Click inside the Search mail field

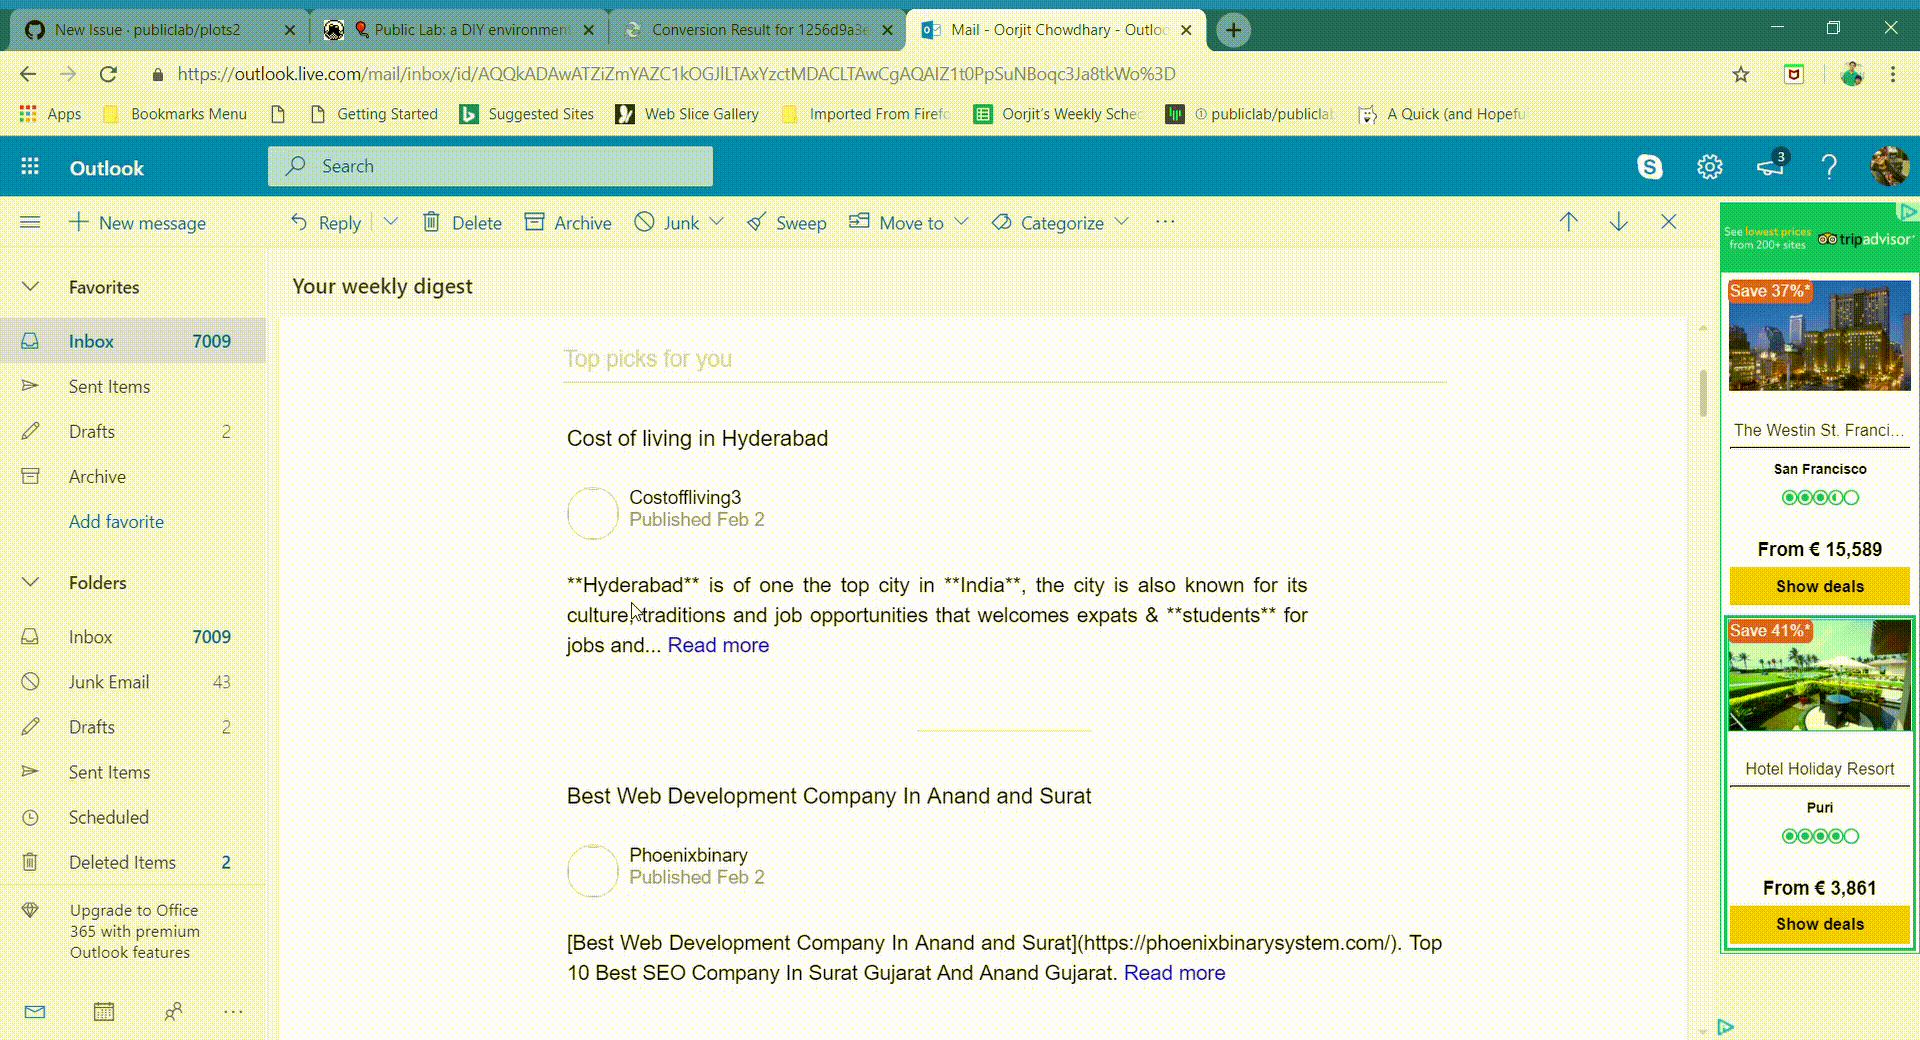click(x=490, y=166)
